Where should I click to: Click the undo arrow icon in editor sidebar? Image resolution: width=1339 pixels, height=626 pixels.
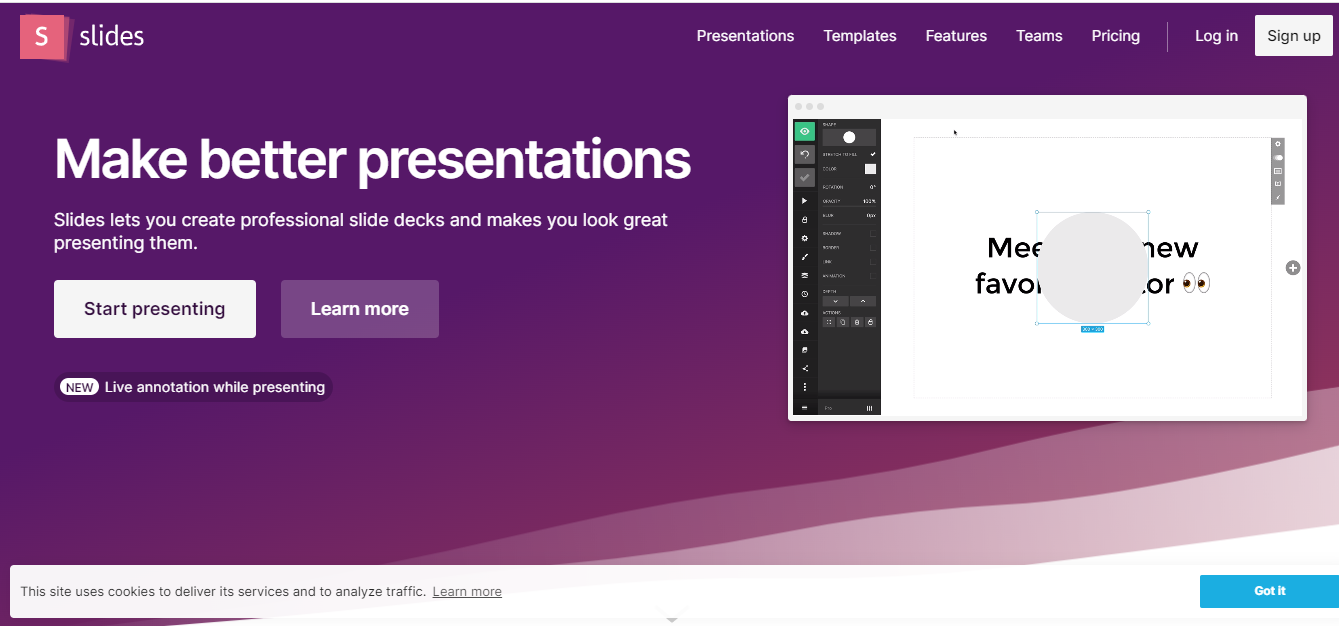click(x=805, y=155)
